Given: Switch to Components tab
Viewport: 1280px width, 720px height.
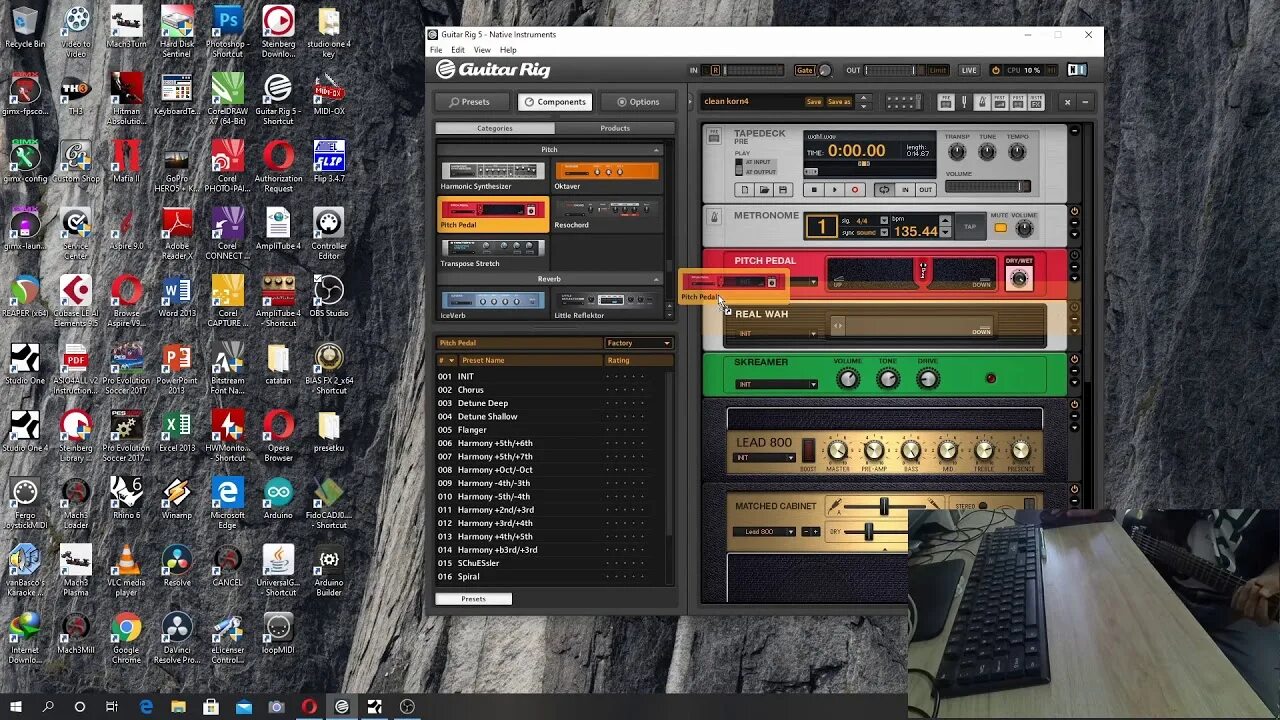Looking at the screenshot, I should point(555,102).
